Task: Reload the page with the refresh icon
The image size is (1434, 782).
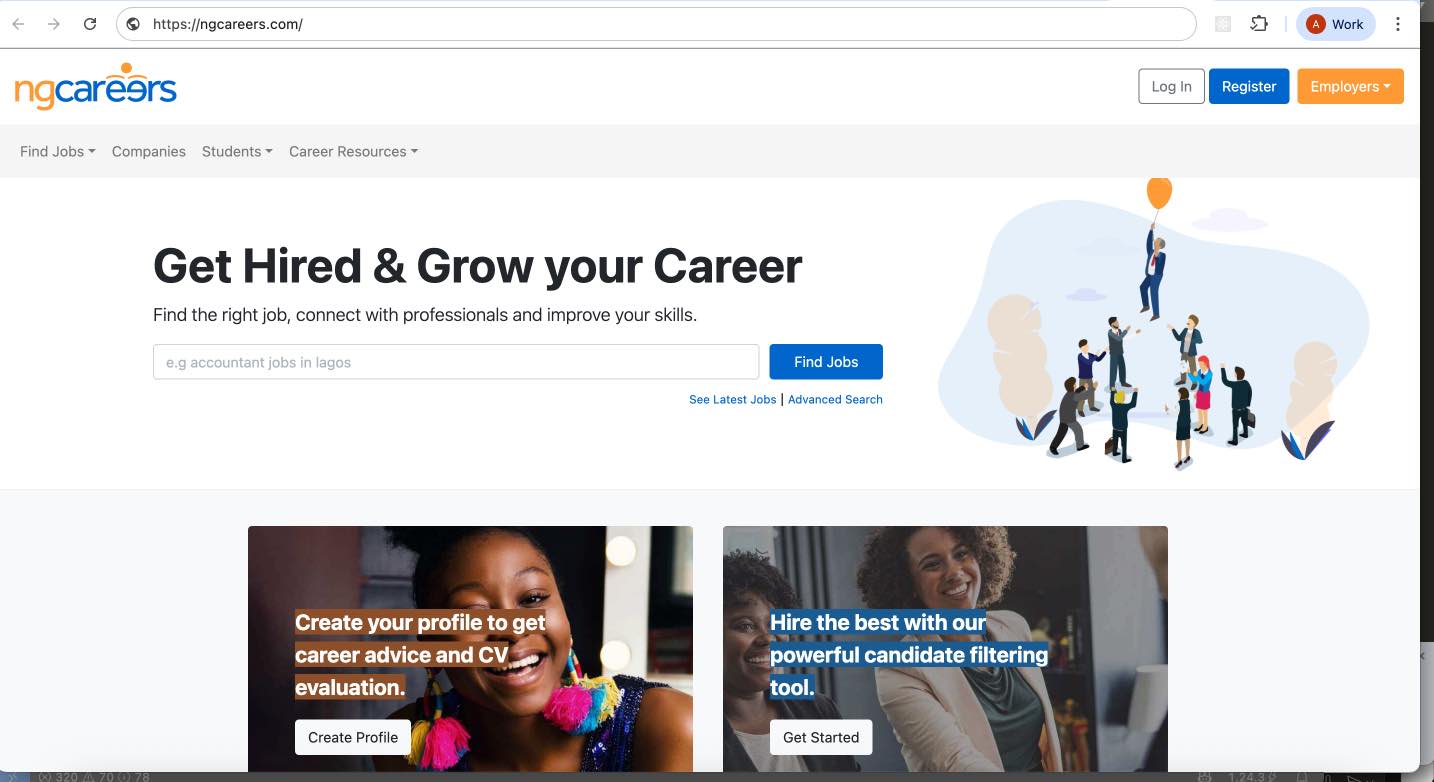Action: click(x=90, y=24)
